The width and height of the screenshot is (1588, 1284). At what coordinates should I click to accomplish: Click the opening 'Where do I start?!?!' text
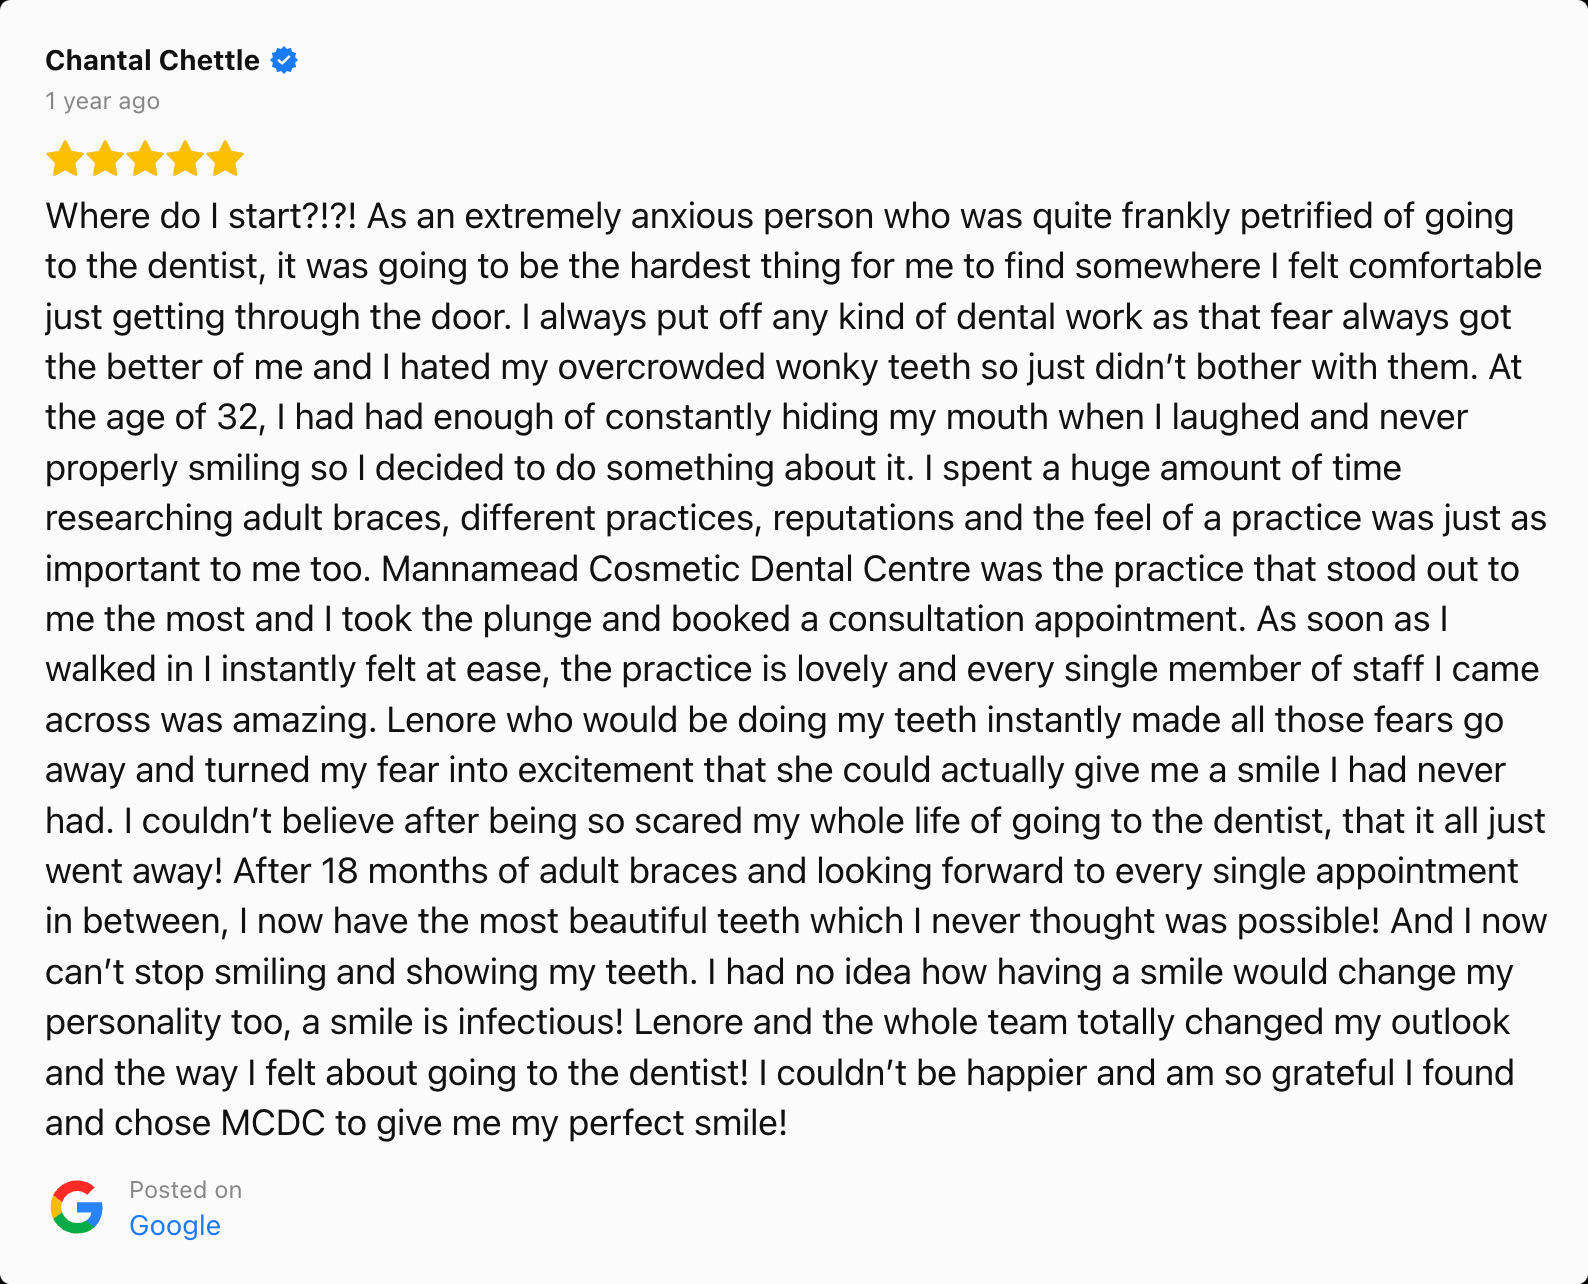(201, 216)
